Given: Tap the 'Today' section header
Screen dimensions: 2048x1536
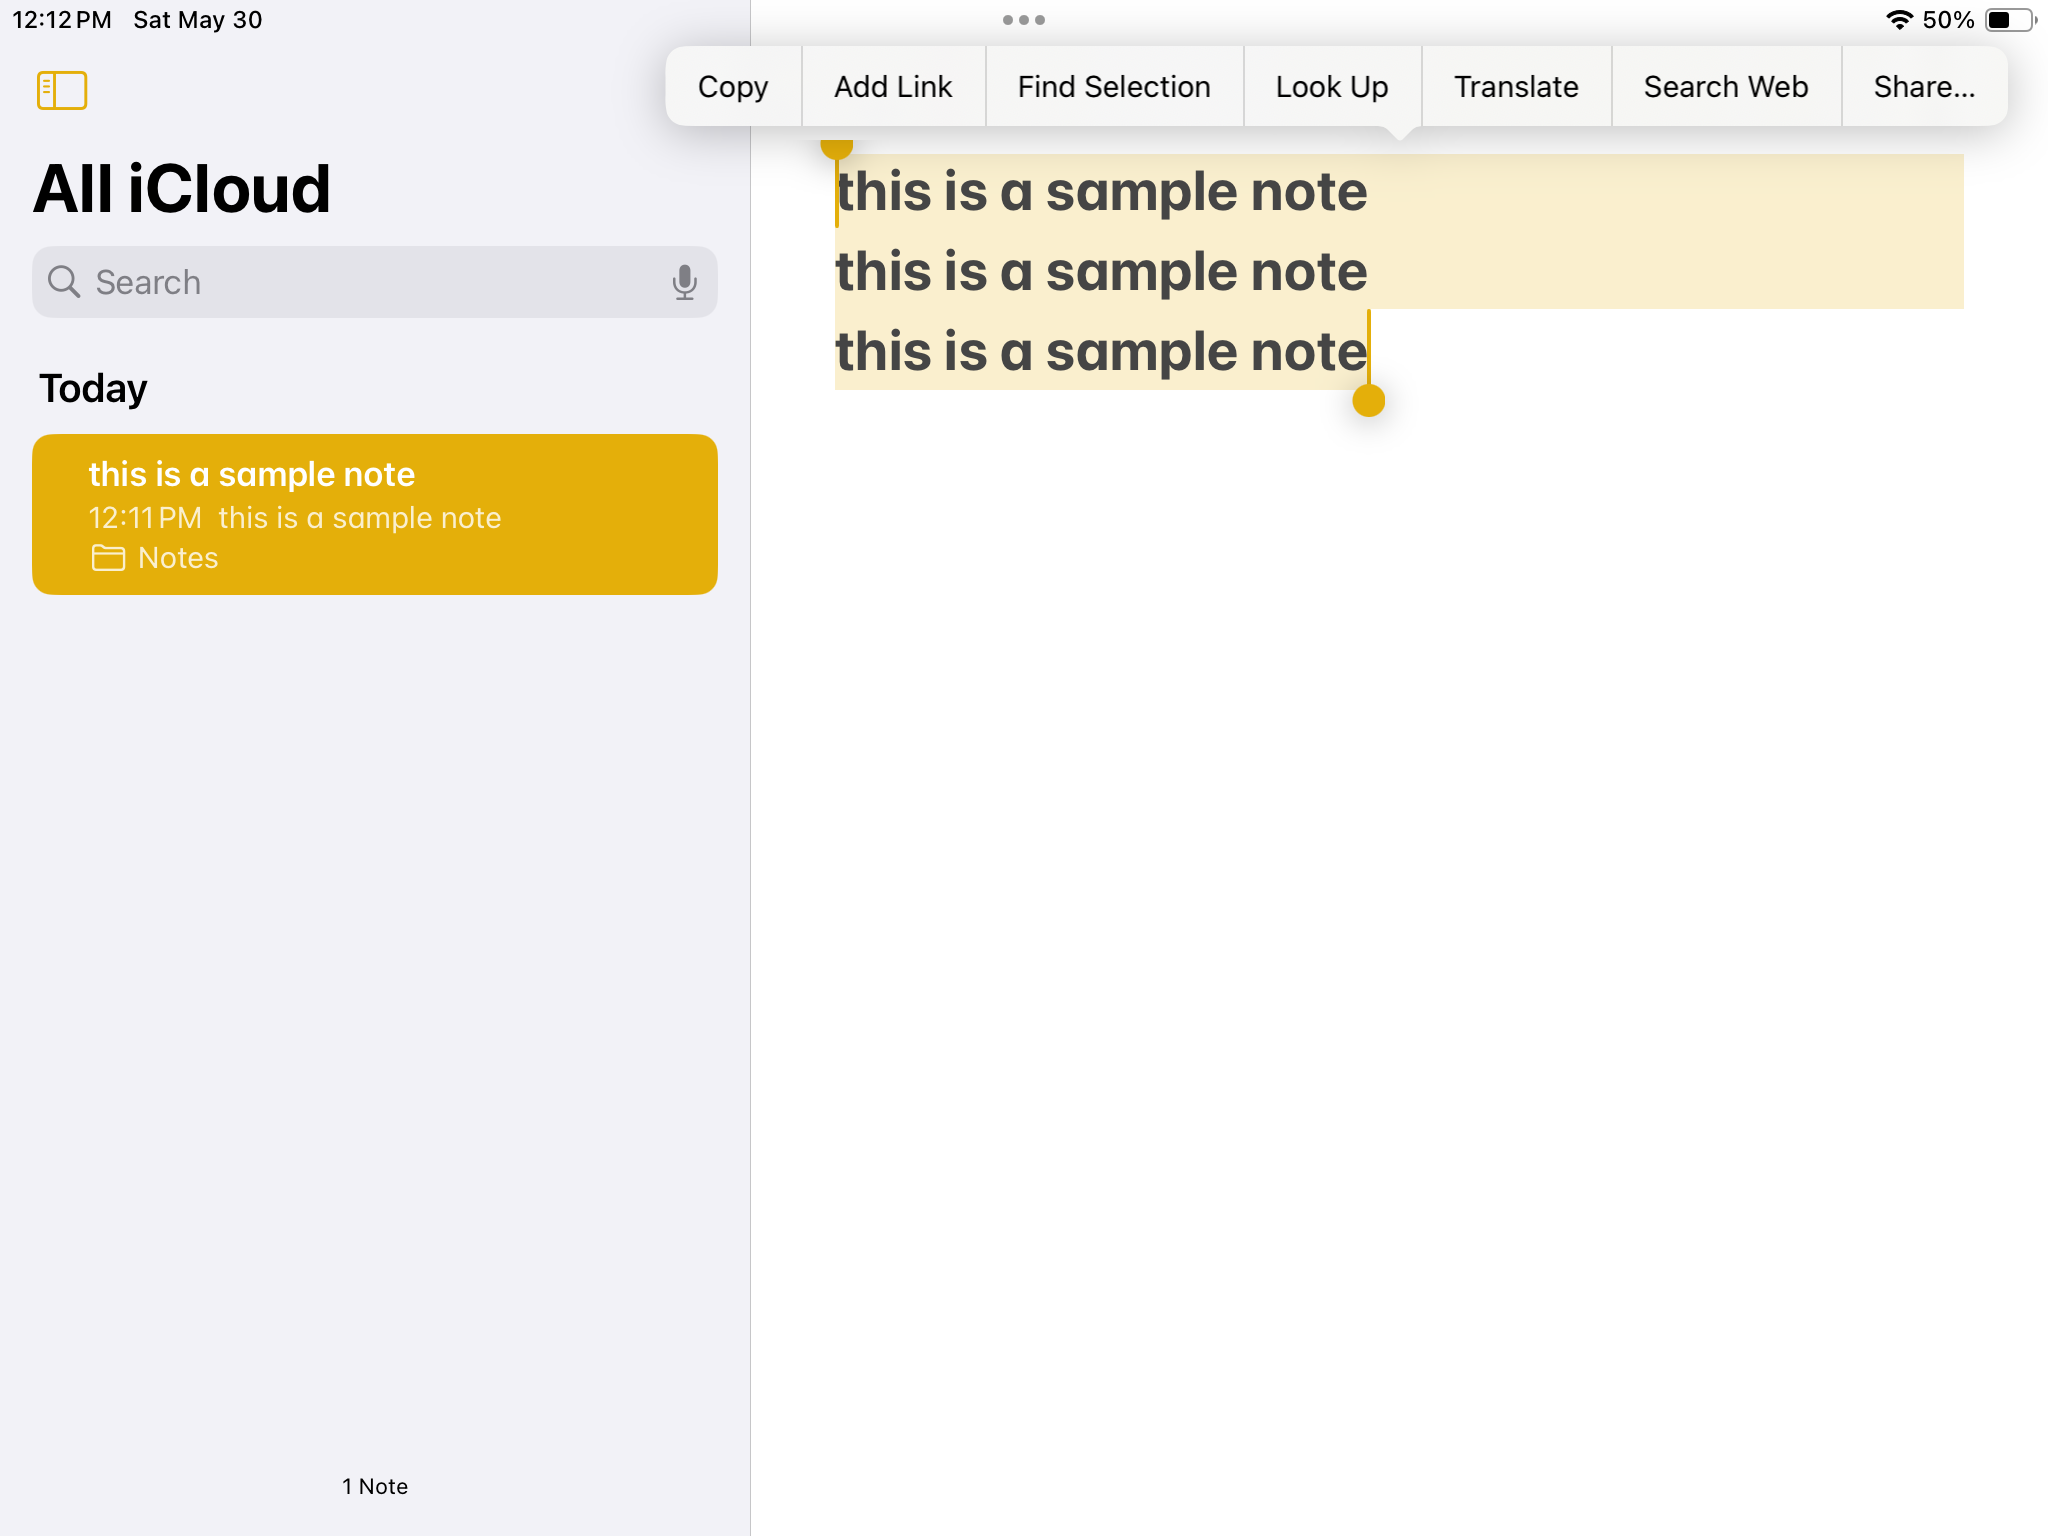Looking at the screenshot, I should [93, 388].
